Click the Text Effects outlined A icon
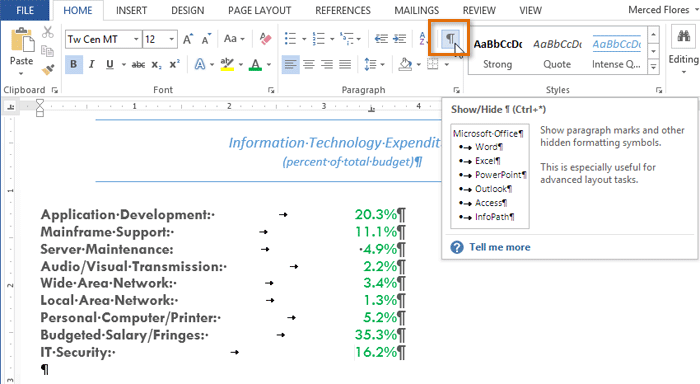 [200, 65]
